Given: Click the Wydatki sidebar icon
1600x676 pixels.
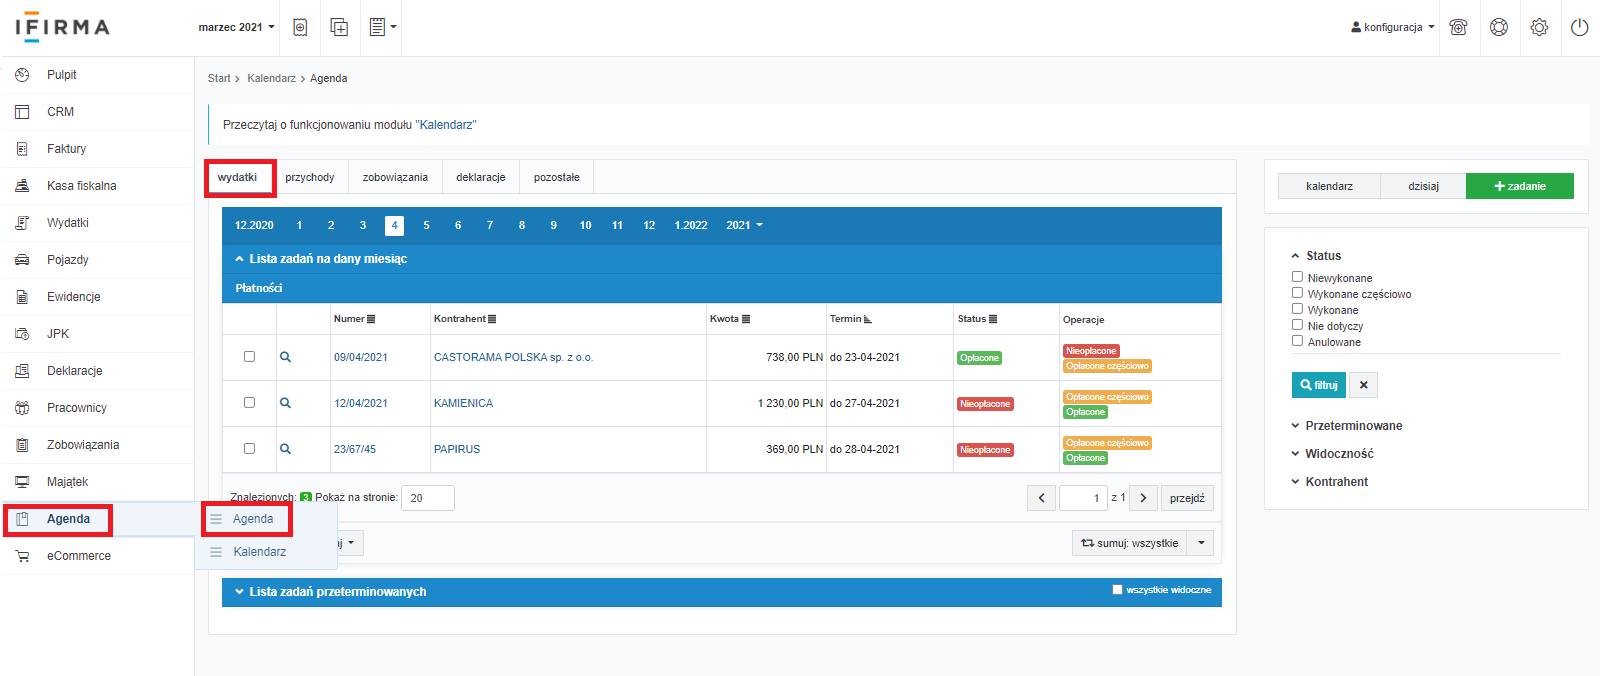Looking at the screenshot, I should pos(22,223).
